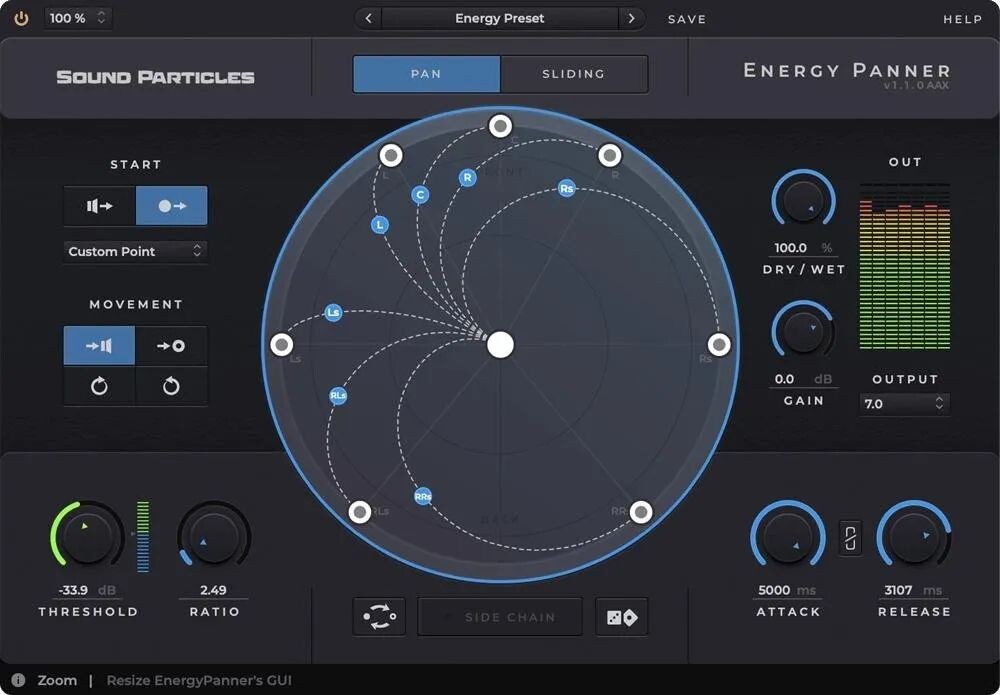Click the Threshold -33.9 dB value
Screen dimensions: 1000x695
coord(87,590)
